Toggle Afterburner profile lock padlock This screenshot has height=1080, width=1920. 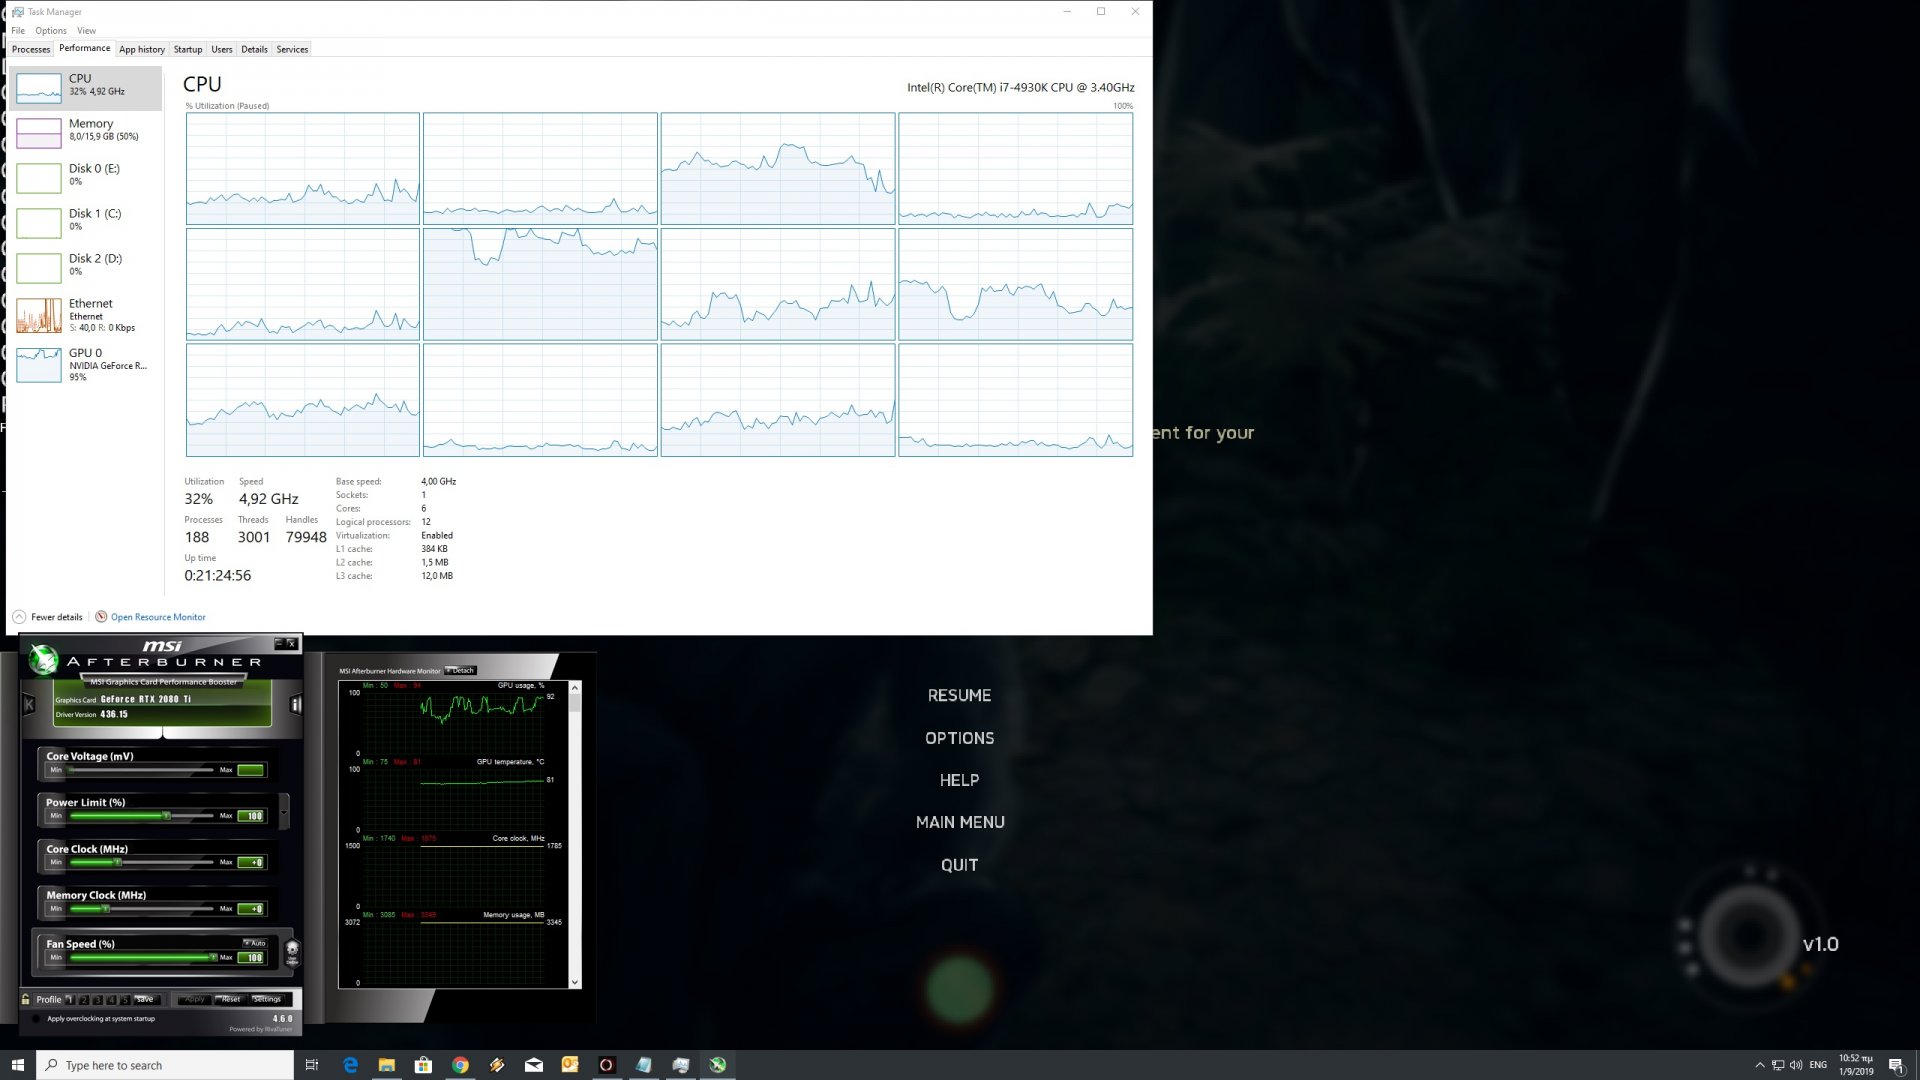26,999
